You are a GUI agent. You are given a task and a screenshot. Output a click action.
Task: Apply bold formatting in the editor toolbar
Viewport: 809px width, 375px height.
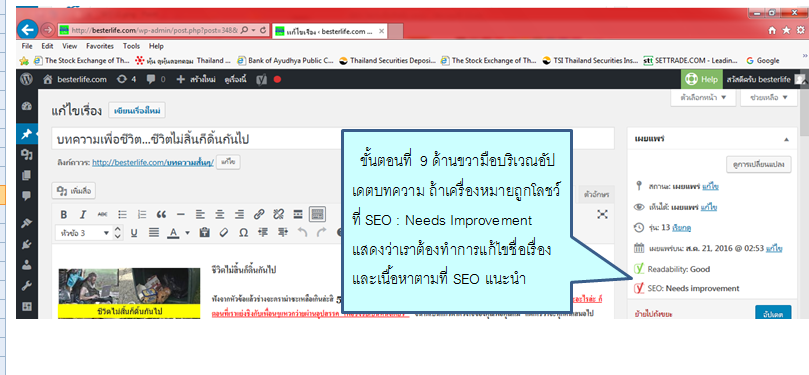pos(64,215)
